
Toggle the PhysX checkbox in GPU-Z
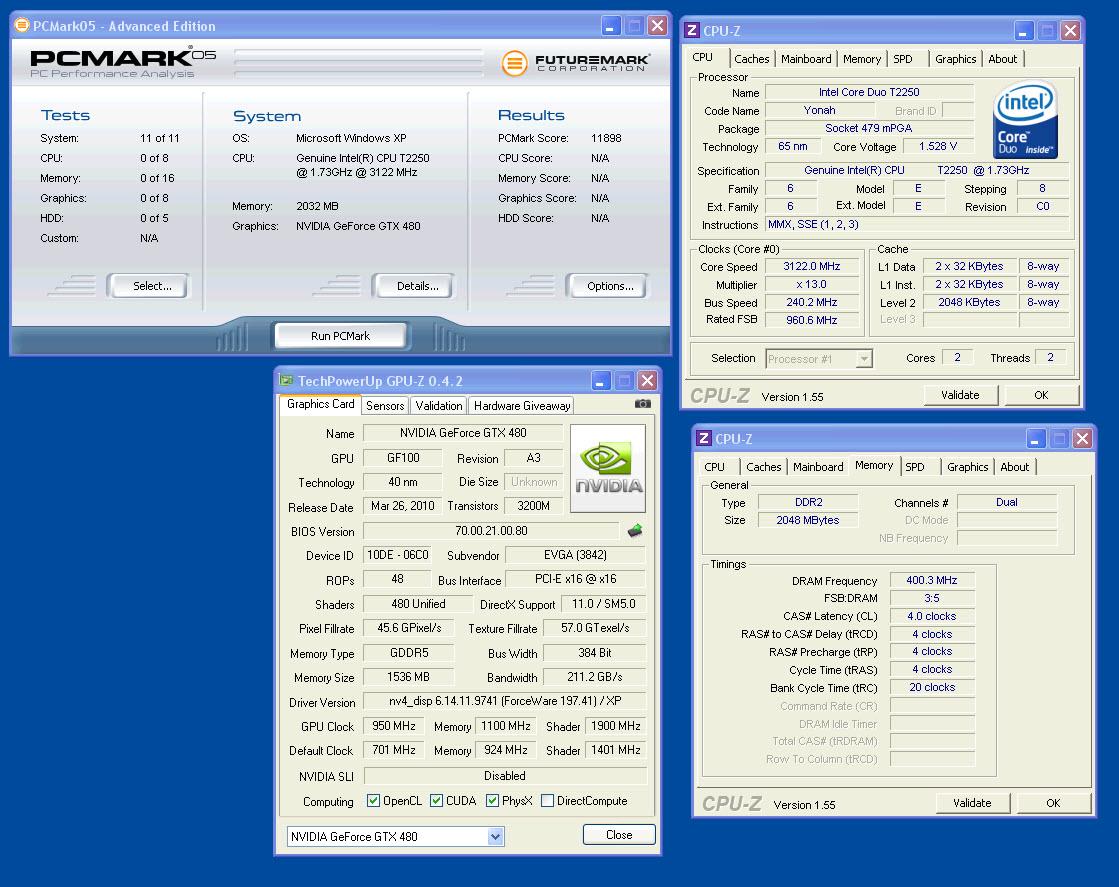pos(492,801)
